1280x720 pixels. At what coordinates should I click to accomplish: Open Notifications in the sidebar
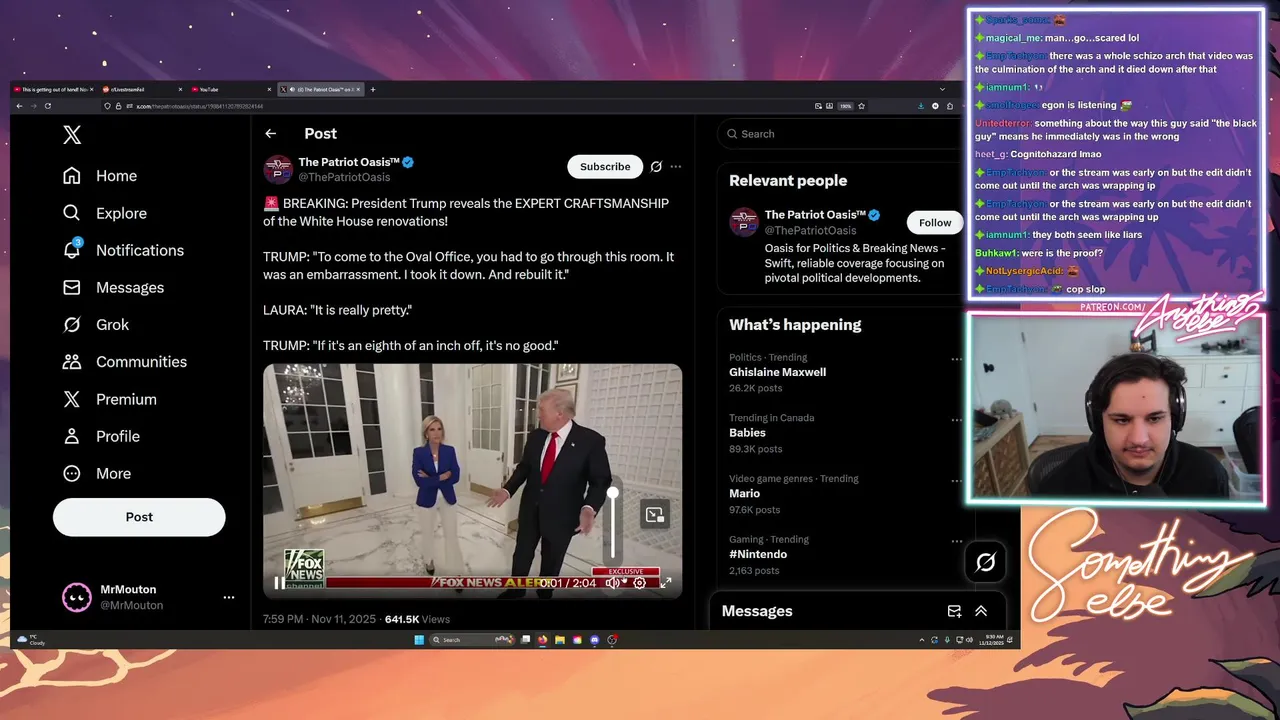pos(123,250)
